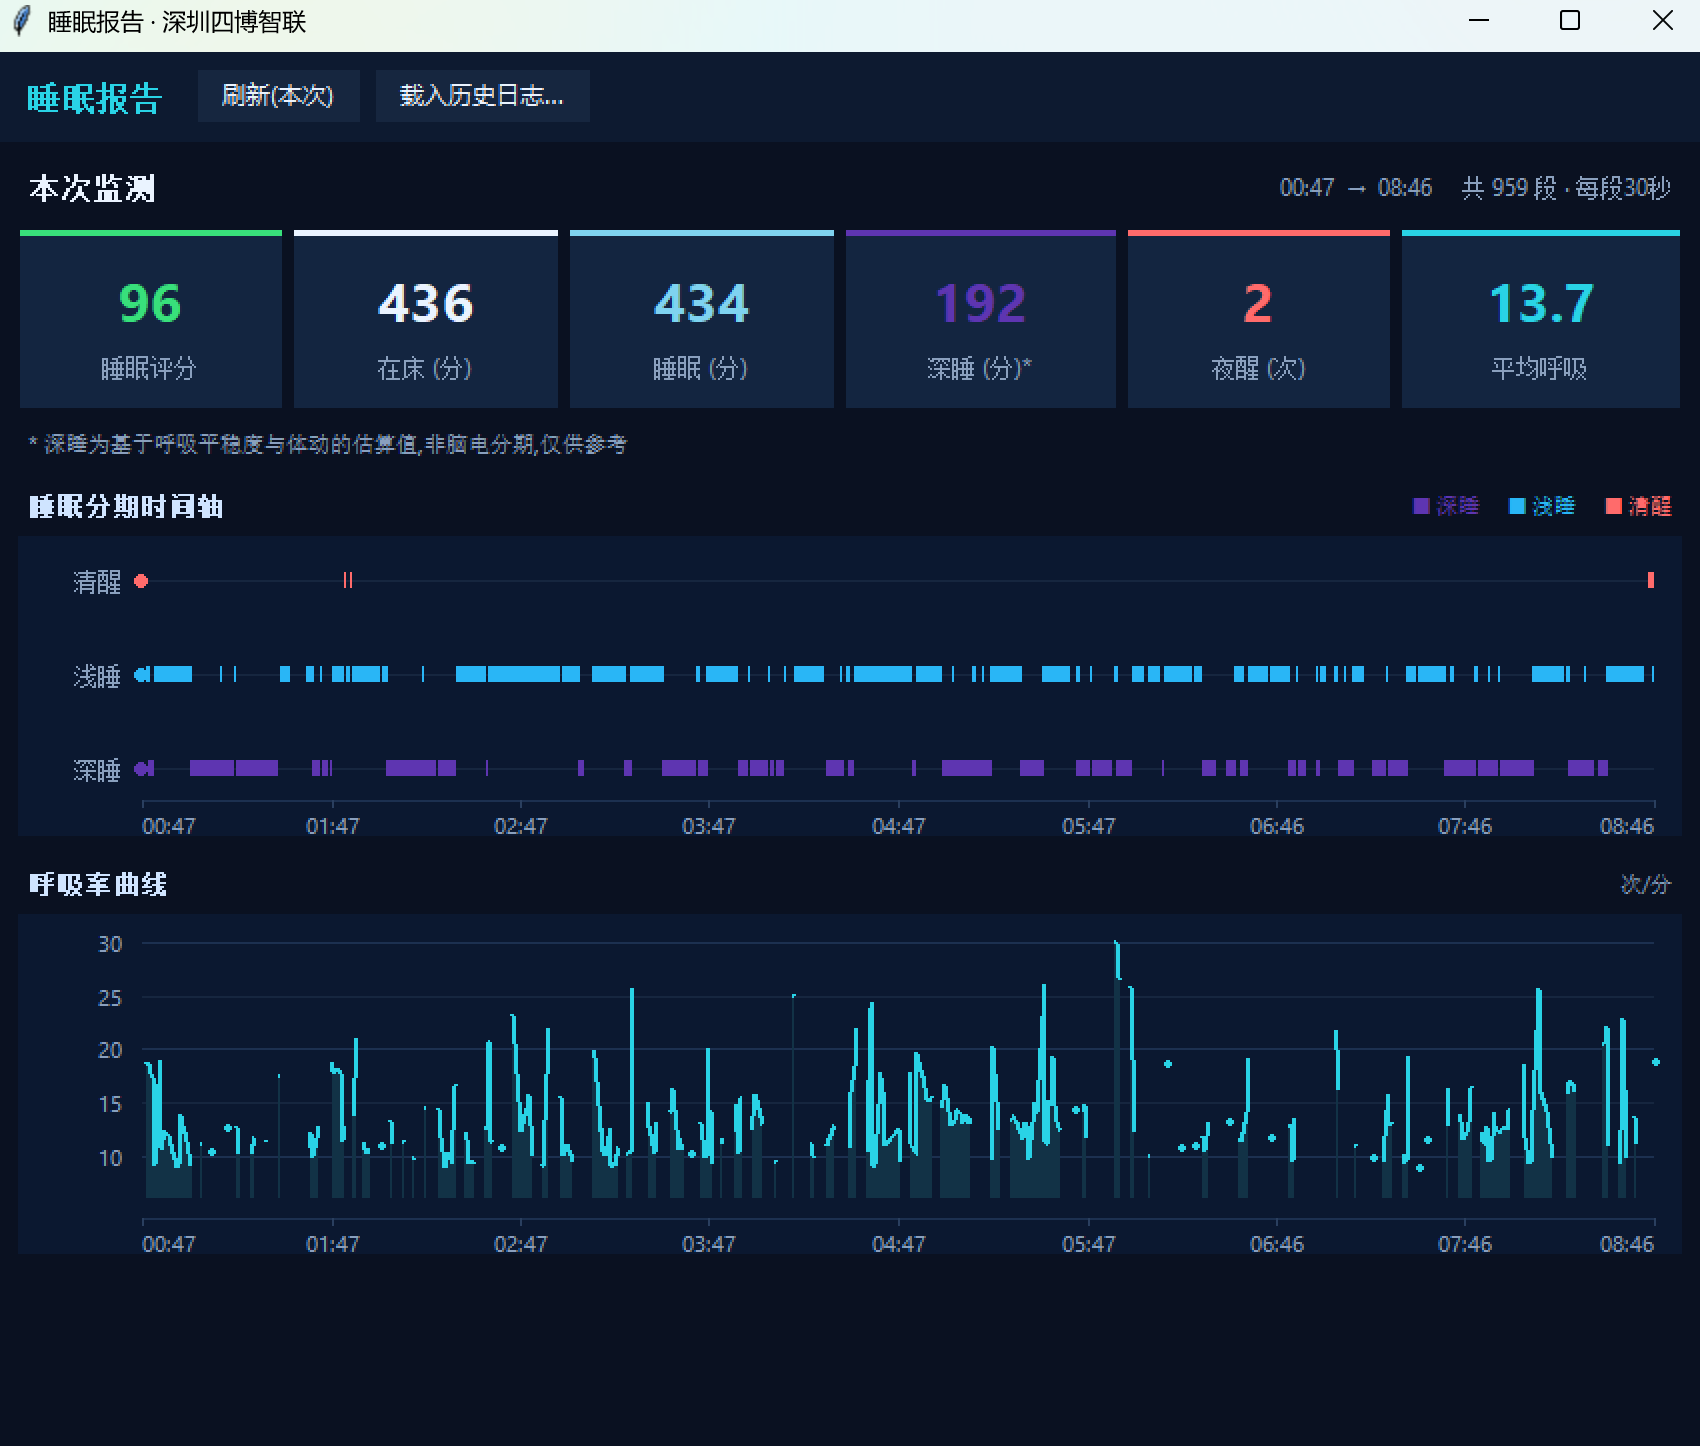Select the 睡眠 (分) 434 card
1700x1446 pixels.
(x=702, y=320)
